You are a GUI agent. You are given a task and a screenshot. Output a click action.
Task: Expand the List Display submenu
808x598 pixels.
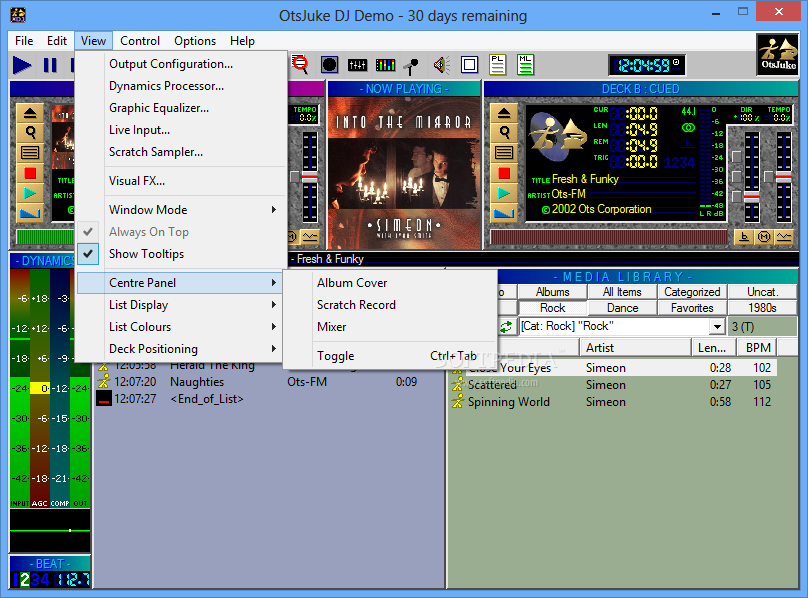(179, 305)
